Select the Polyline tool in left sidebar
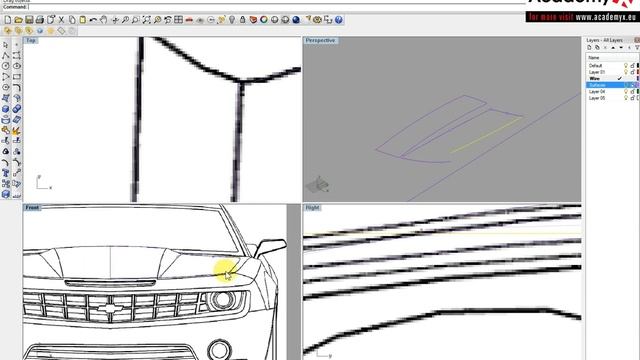 (x=5, y=55)
